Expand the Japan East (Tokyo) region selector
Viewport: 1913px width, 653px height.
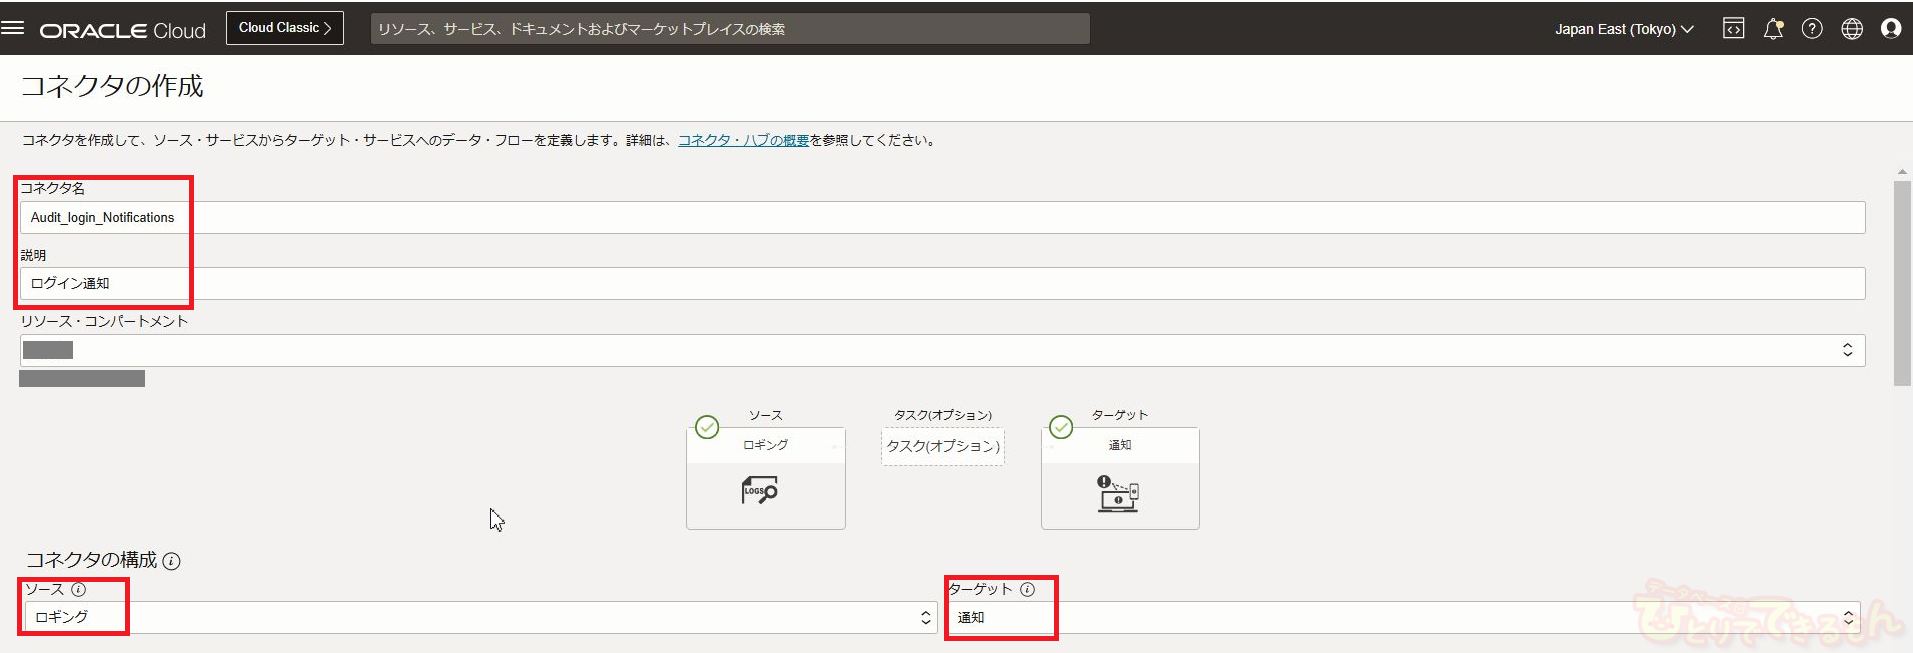[1624, 29]
